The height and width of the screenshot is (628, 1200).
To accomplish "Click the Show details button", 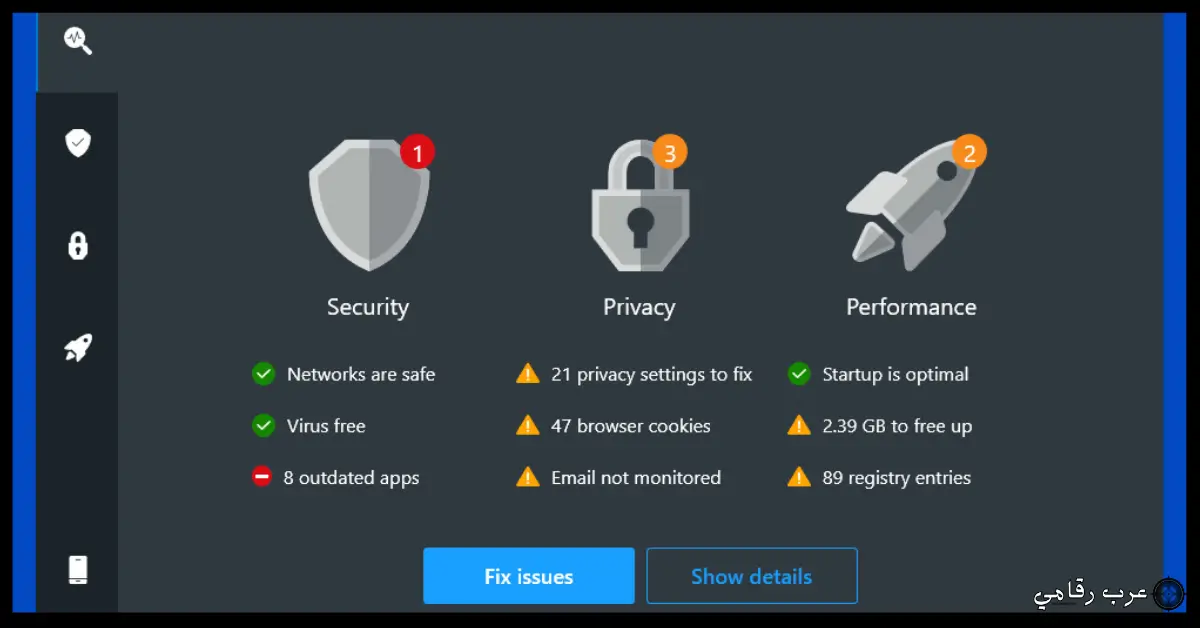I will click(751, 576).
